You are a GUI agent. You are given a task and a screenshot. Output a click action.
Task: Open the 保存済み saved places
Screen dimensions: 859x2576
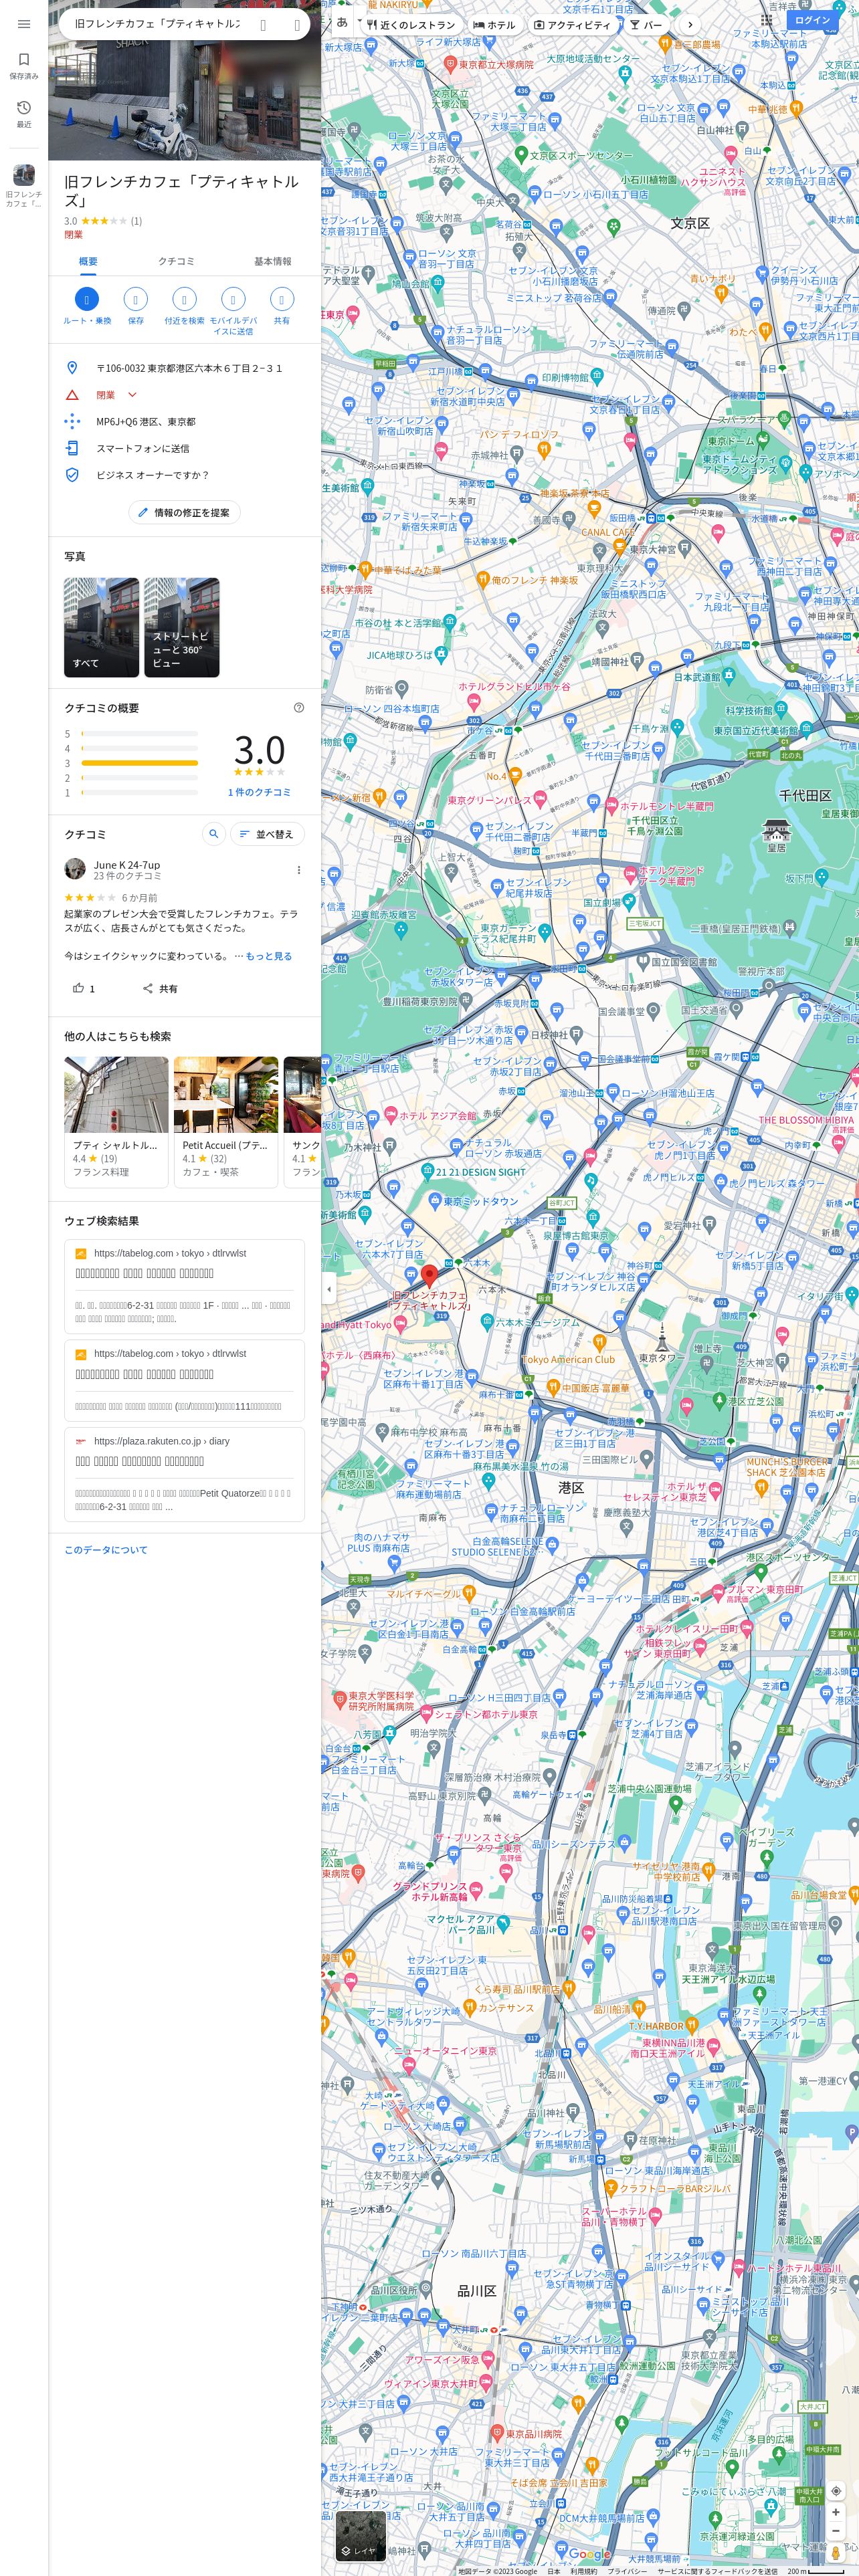coord(24,66)
